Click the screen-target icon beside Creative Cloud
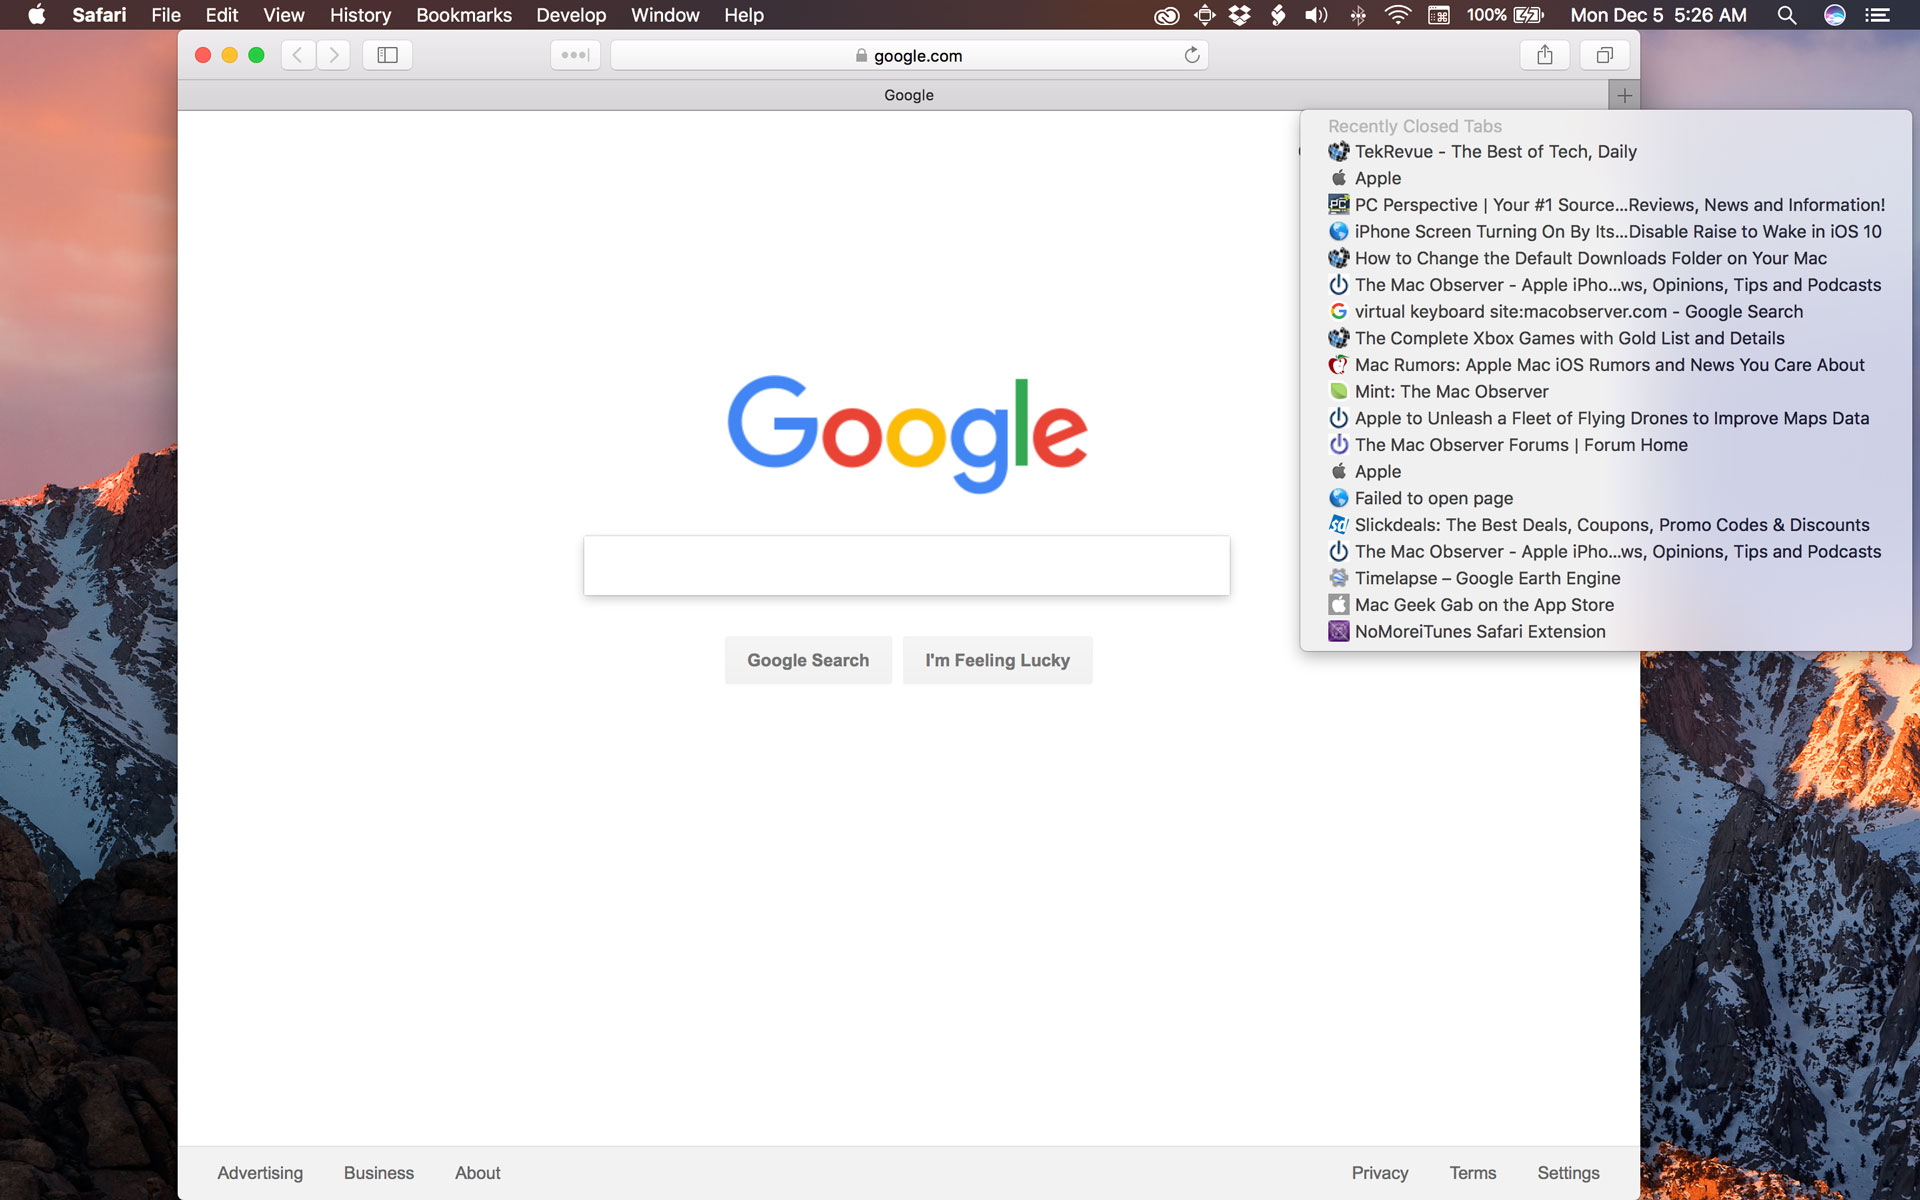Viewport: 1920px width, 1200px height. click(x=1205, y=15)
